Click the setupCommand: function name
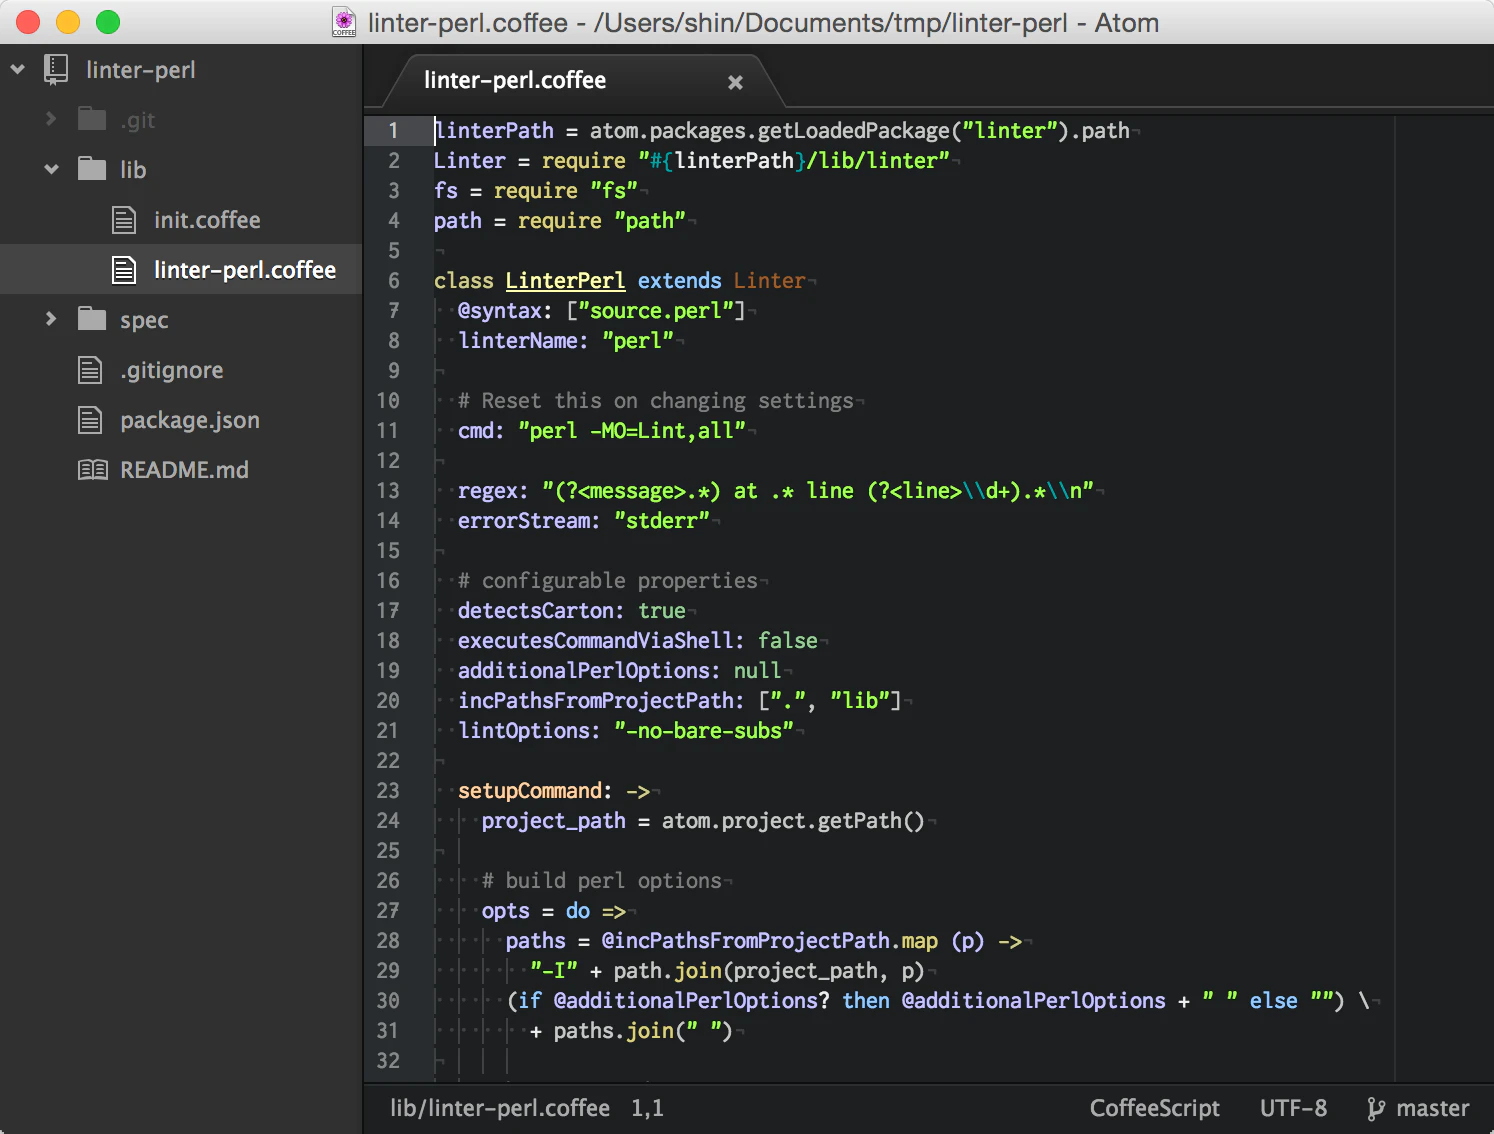The width and height of the screenshot is (1494, 1134). point(535,791)
